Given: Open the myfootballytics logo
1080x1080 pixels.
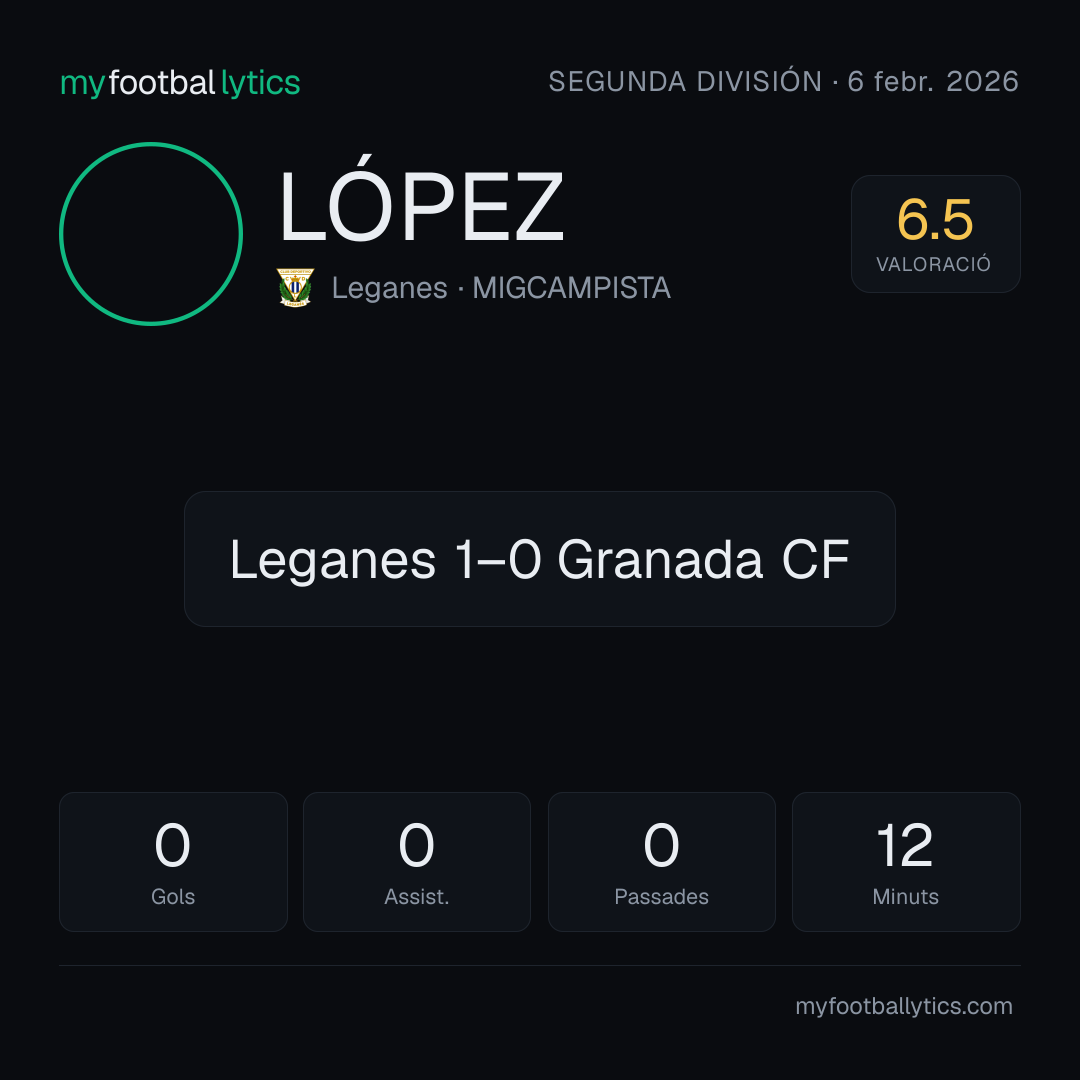Looking at the screenshot, I should (x=180, y=83).
